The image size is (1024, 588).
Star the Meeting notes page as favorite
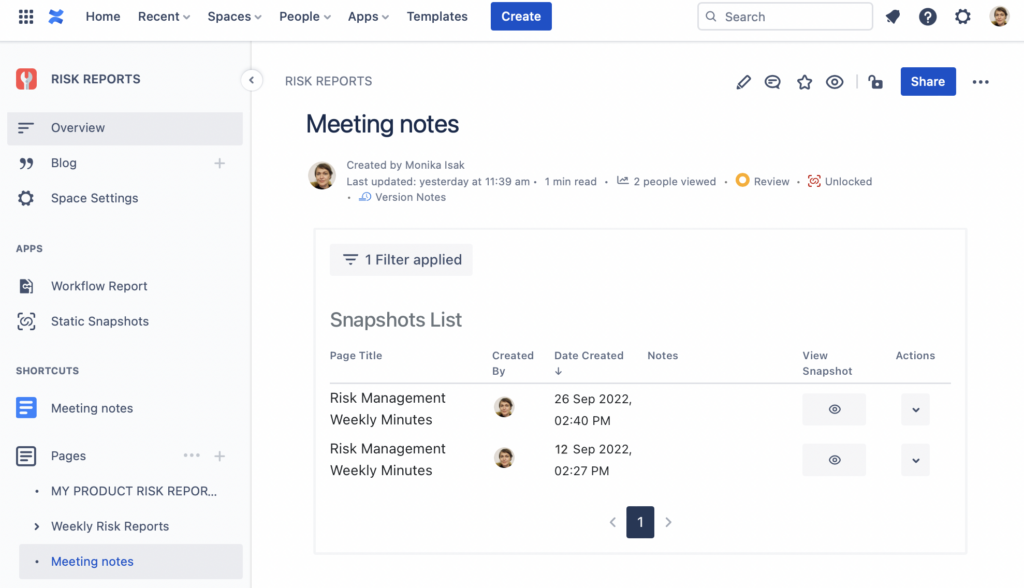(804, 81)
